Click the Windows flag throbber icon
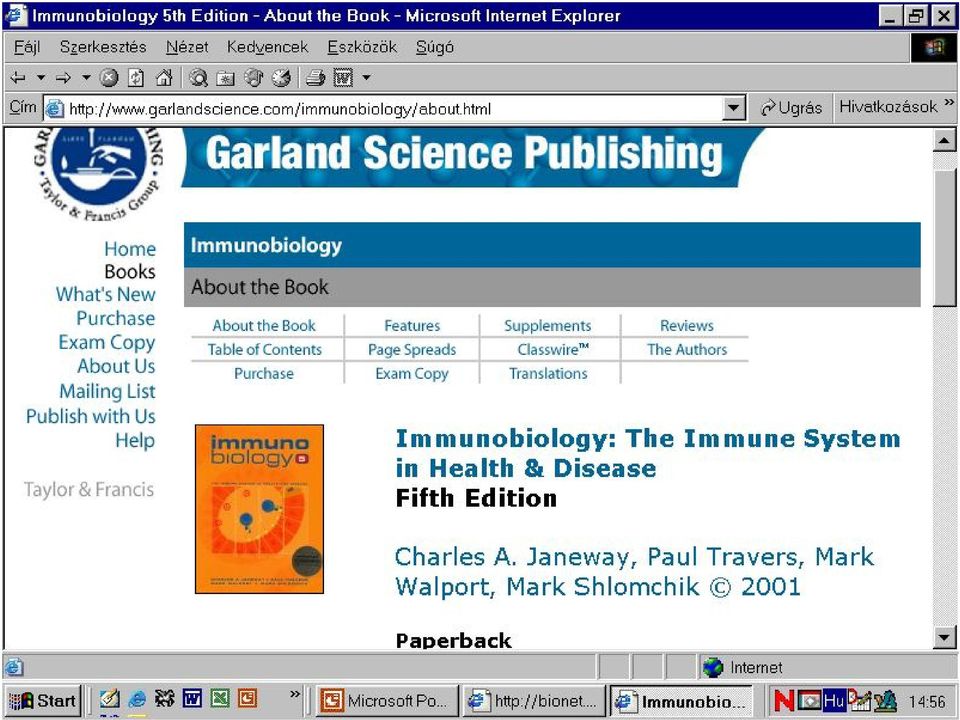Screen dimensions: 960x720 tap(934, 47)
